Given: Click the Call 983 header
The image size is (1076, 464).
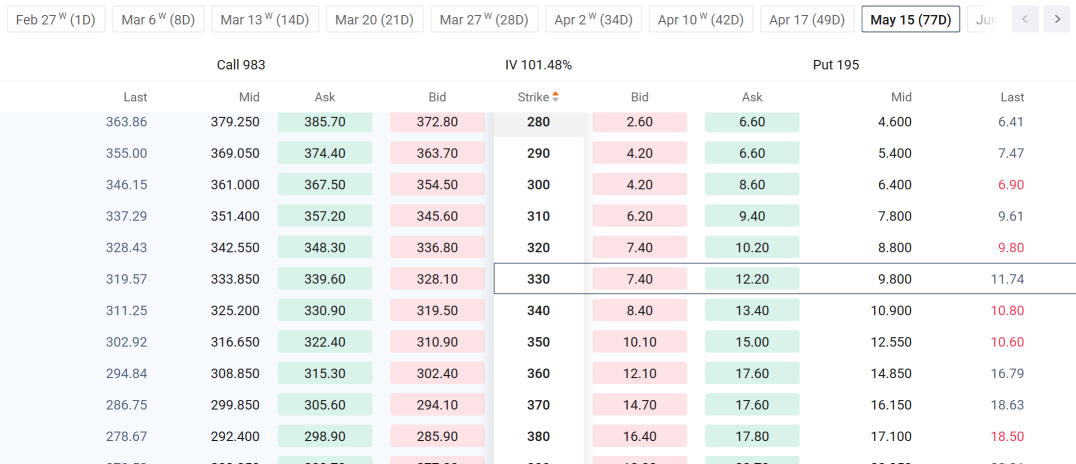Looking at the screenshot, I should (x=241, y=65).
